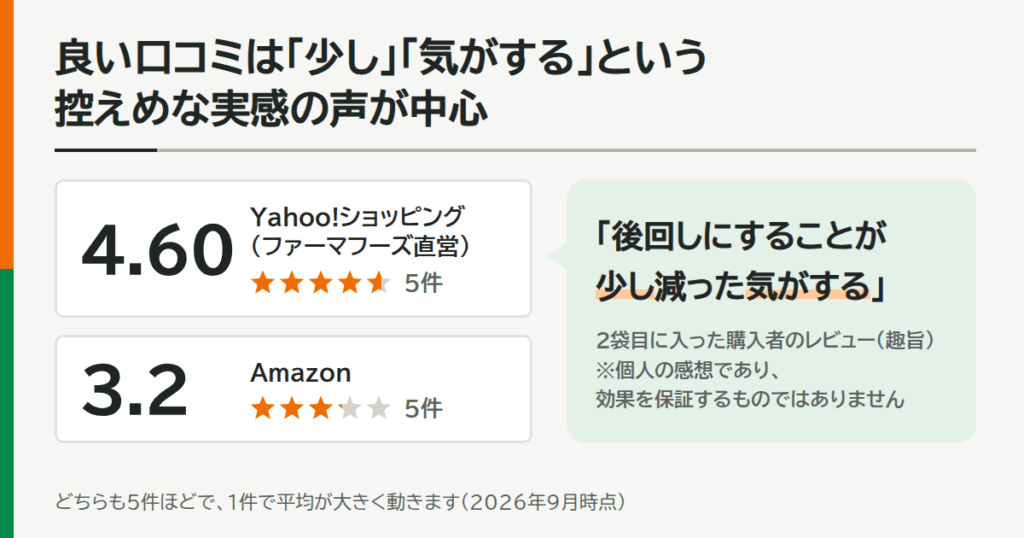Select the 3.2 Amazon rating score
This screenshot has width=1024, height=538.
click(135, 390)
